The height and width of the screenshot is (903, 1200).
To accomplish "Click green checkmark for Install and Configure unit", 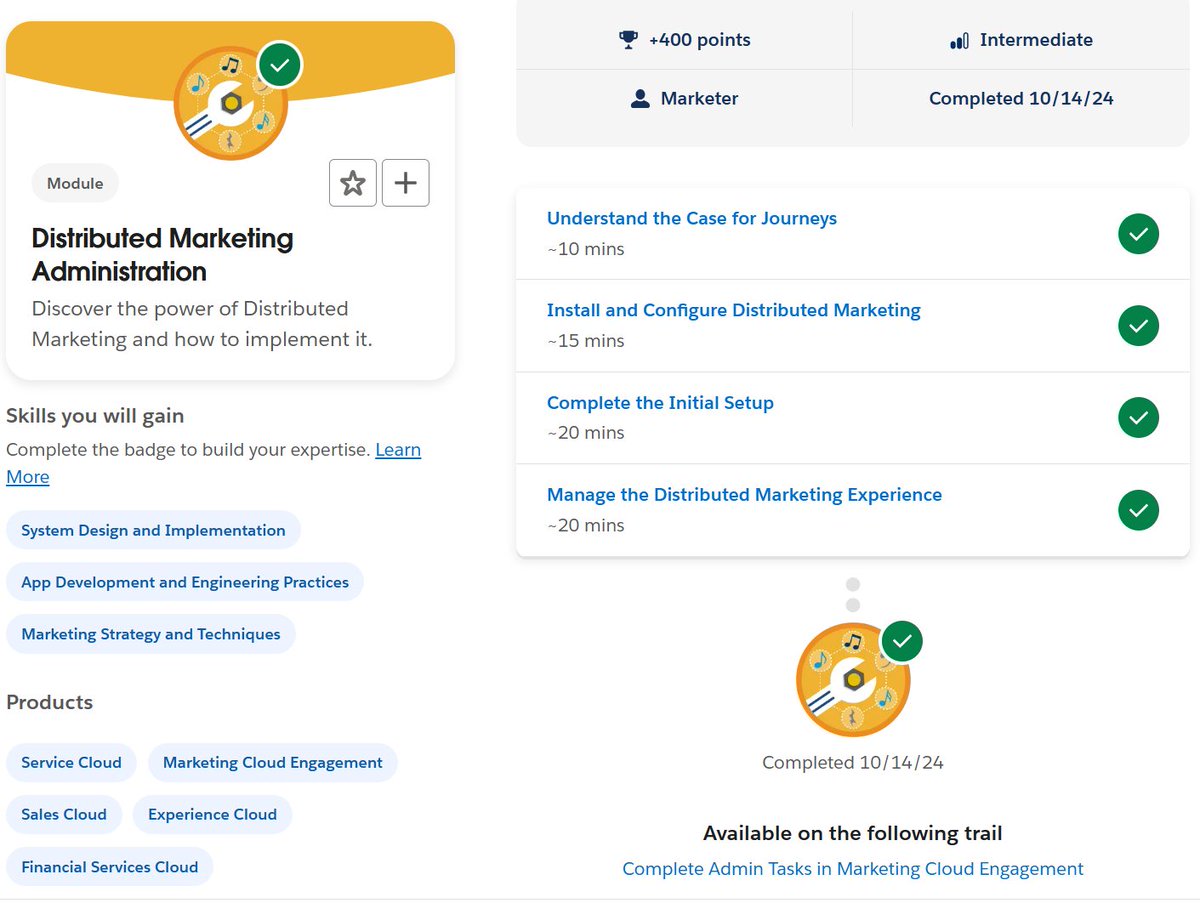I will point(1138,326).
